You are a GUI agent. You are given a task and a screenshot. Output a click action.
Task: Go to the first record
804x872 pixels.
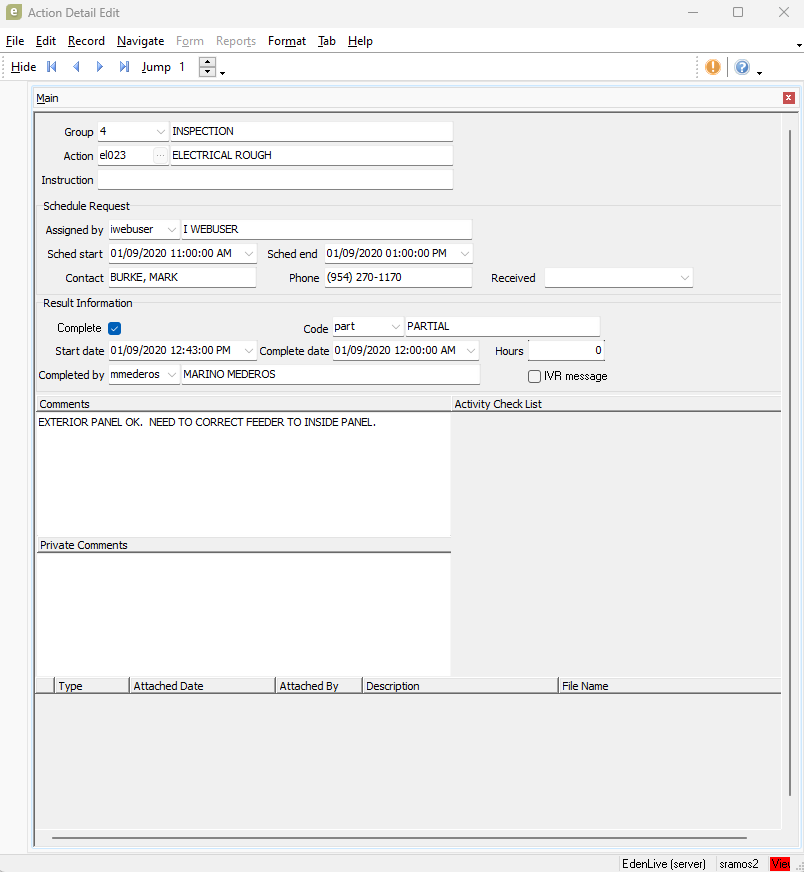click(x=52, y=67)
